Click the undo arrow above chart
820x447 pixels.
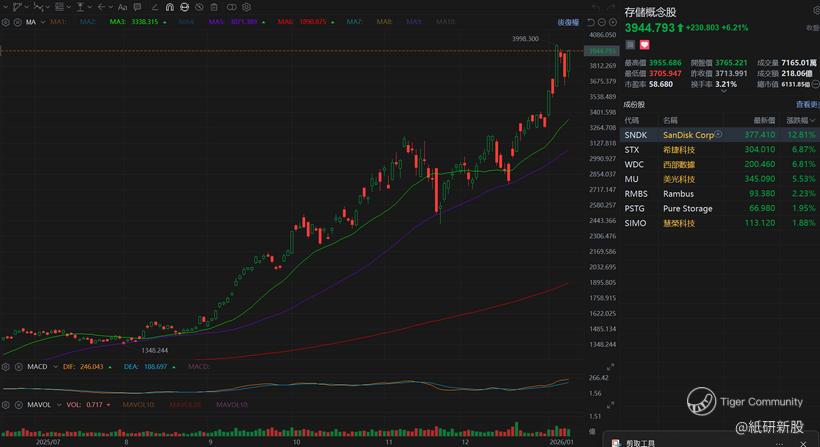(x=596, y=7)
